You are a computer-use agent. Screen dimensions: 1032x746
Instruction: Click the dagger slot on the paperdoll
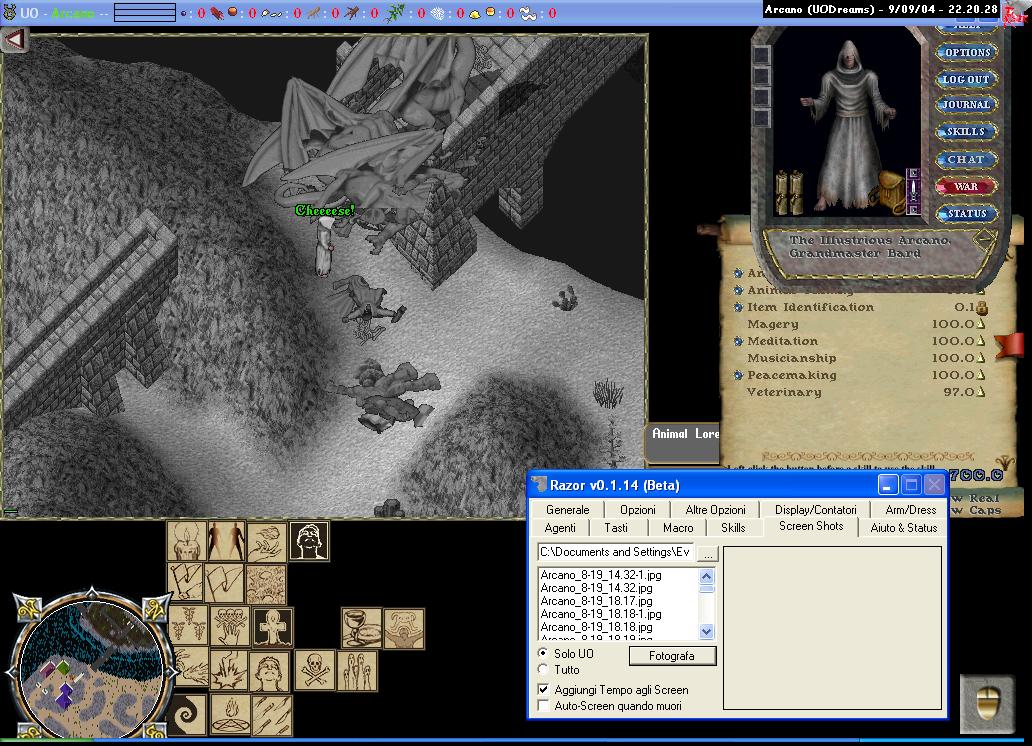[913, 191]
